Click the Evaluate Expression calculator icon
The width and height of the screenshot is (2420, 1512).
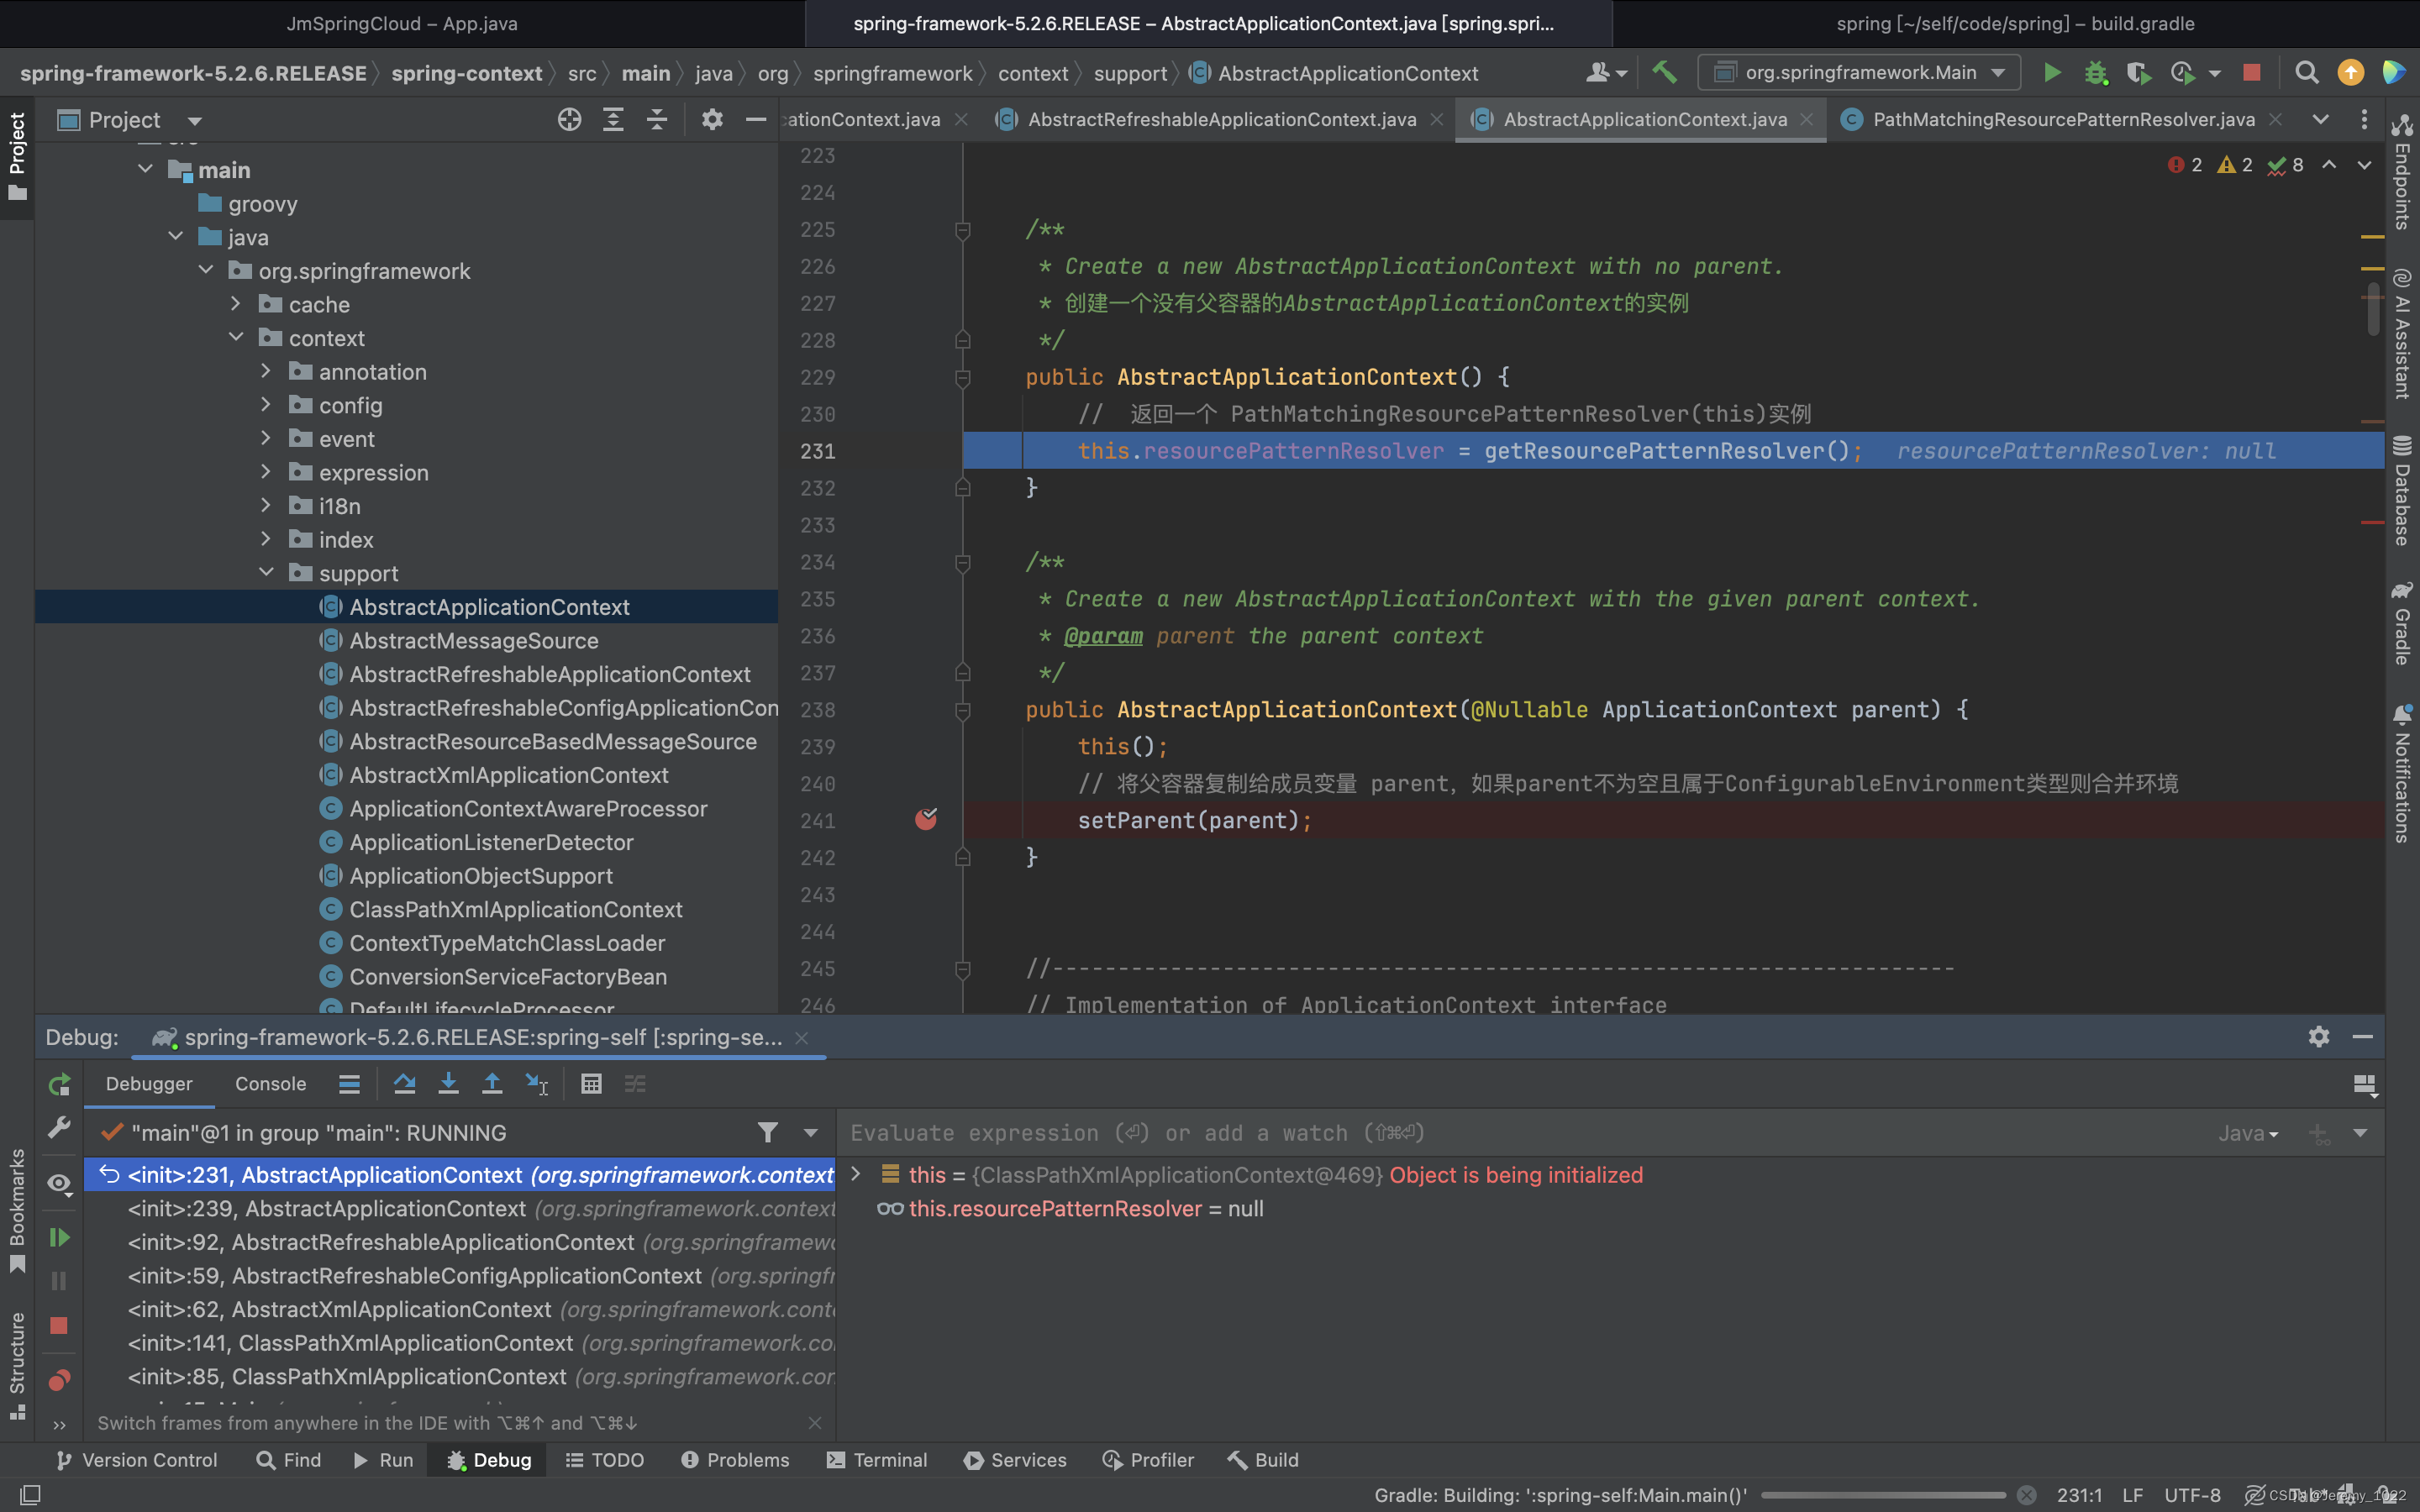pos(591,1084)
